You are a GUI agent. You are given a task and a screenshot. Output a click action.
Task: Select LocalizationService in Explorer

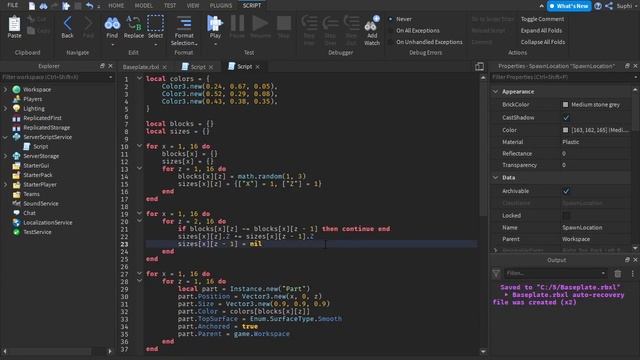[47, 222]
